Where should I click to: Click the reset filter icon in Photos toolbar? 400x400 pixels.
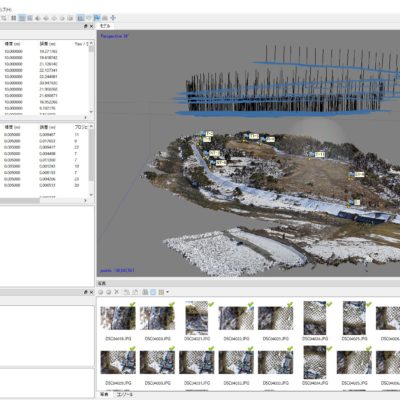(145, 292)
